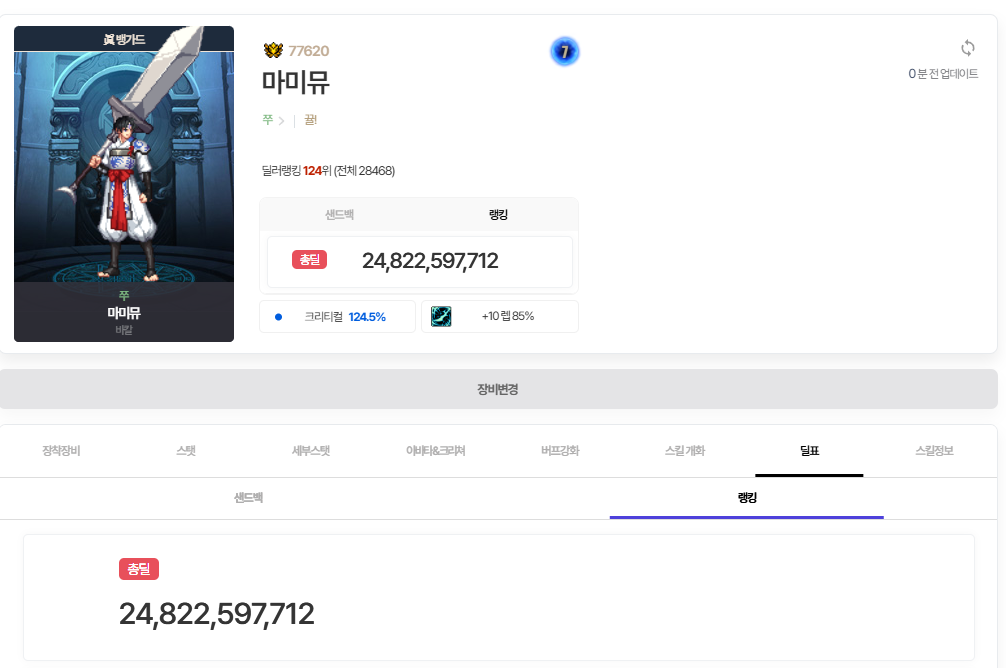Select the lower 샌드백 sub-tab
This screenshot has width=1006, height=668.
coord(248,497)
